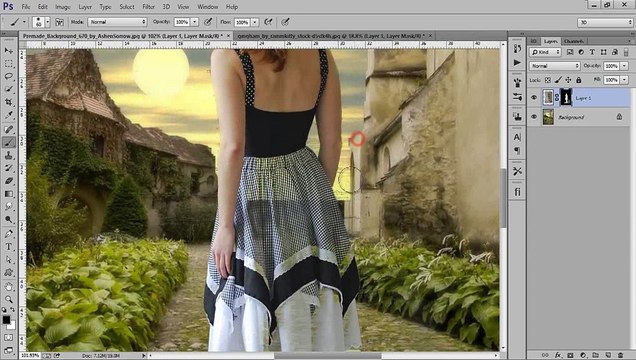Open Flow slider dropdown in options bar
This screenshot has height=360, width=636.
coord(255,22)
